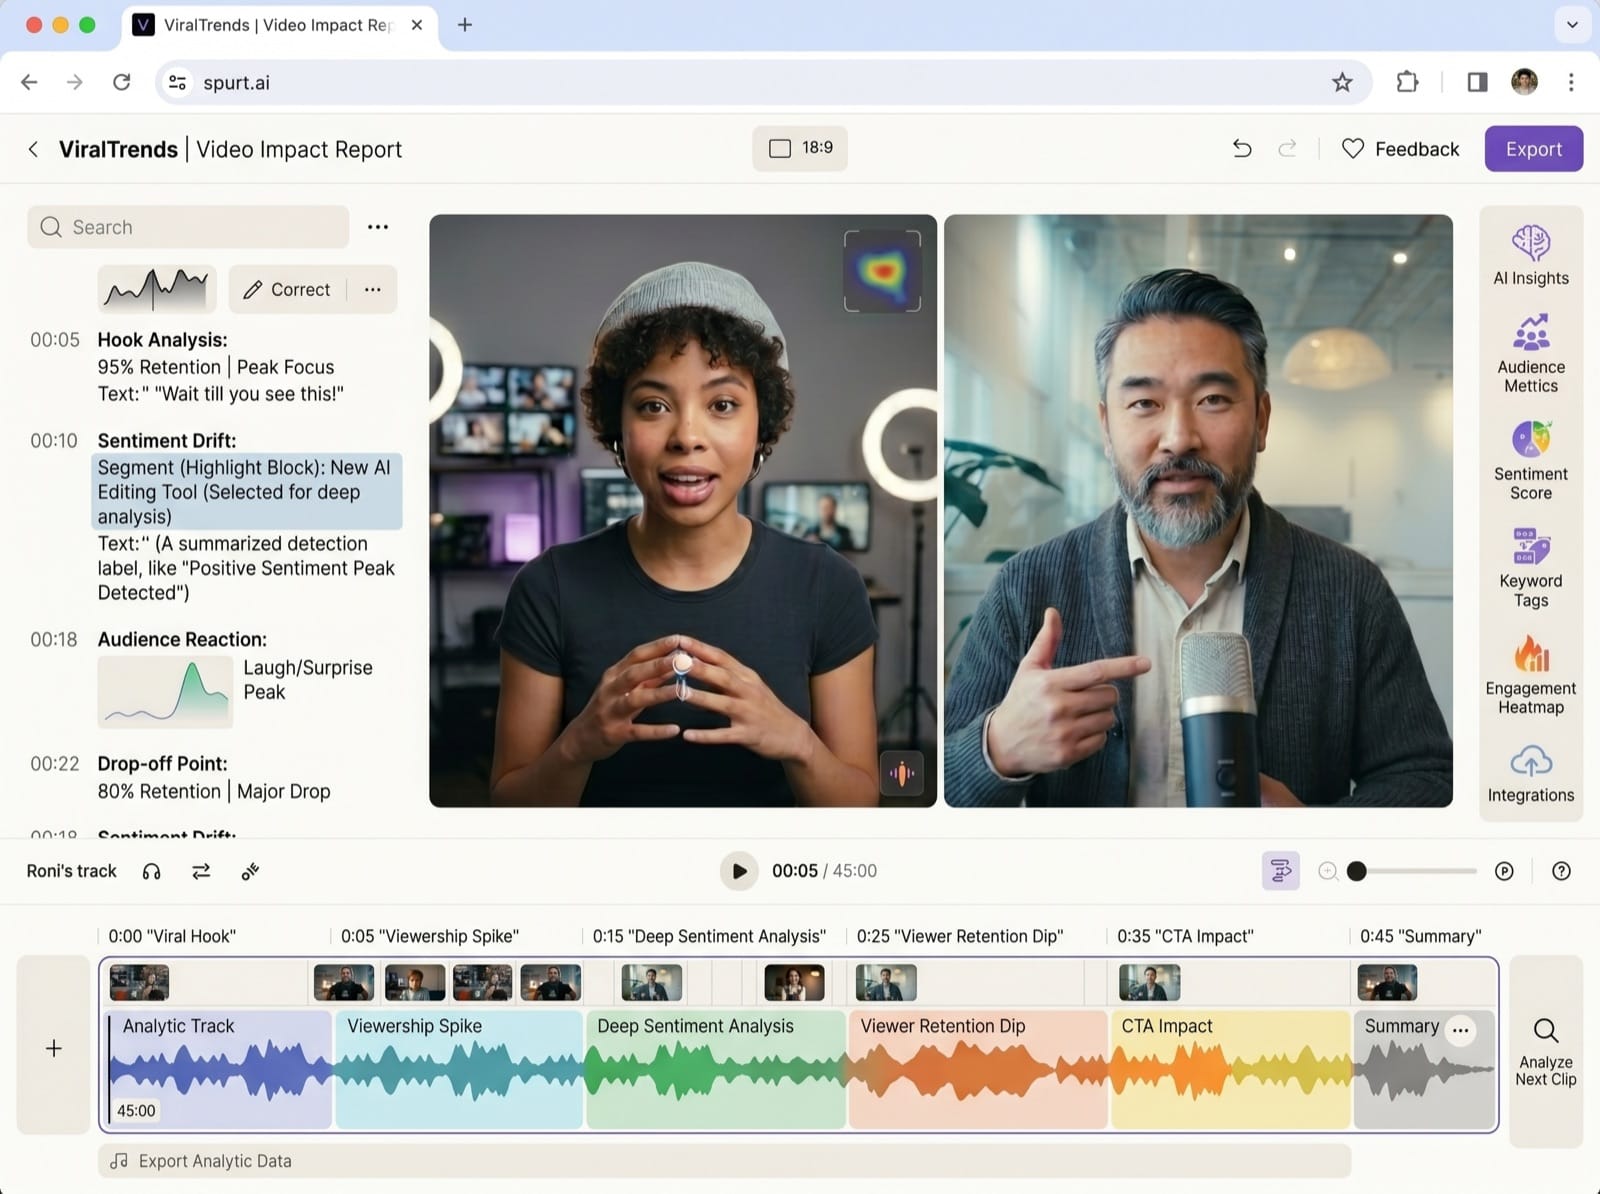
Task: Select the Viewer Retention Dip audio segment
Action: pos(978,1069)
